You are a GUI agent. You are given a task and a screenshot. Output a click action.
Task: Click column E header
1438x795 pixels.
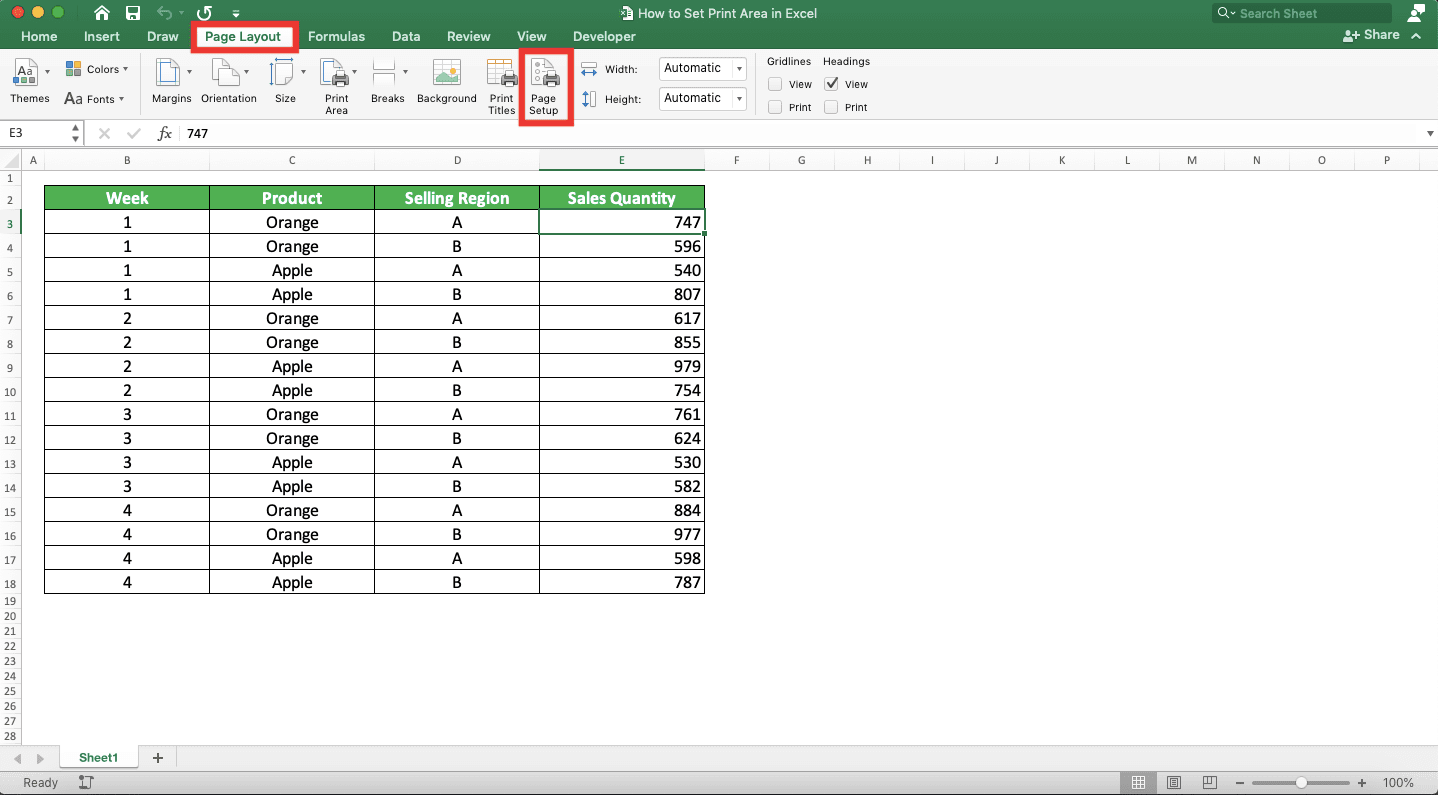coord(621,160)
